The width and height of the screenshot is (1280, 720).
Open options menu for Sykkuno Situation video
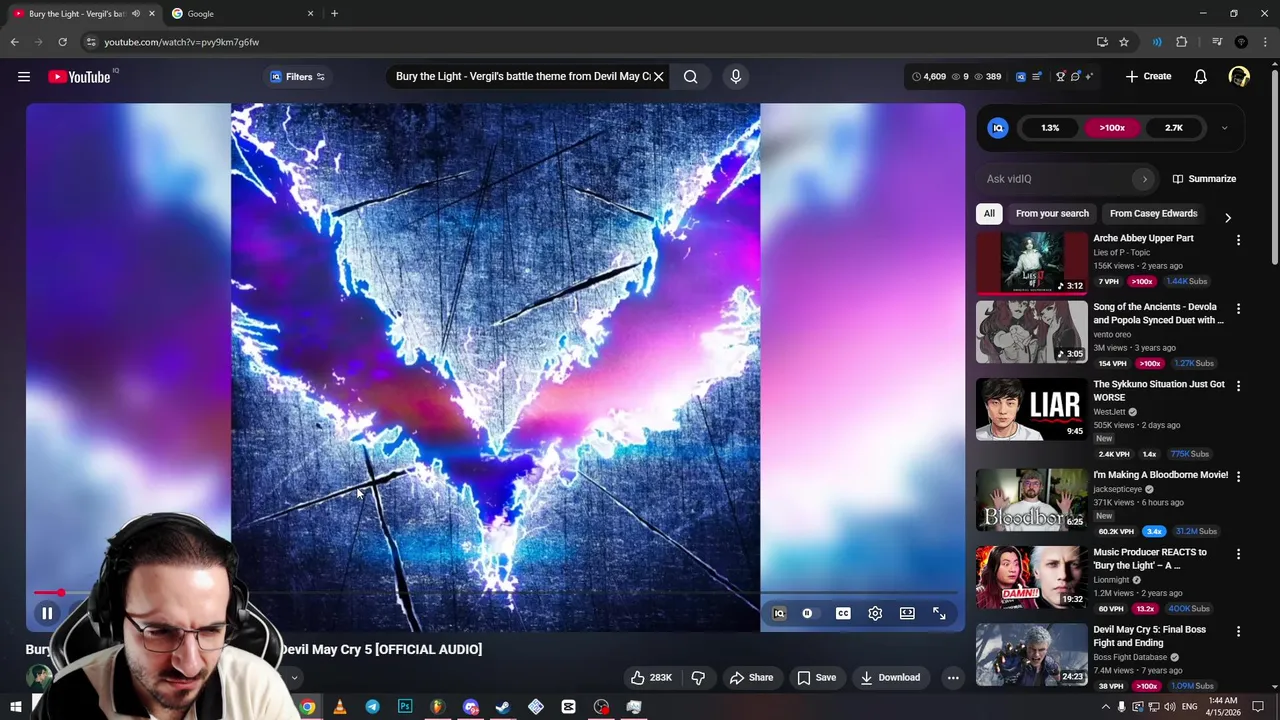1238,386
